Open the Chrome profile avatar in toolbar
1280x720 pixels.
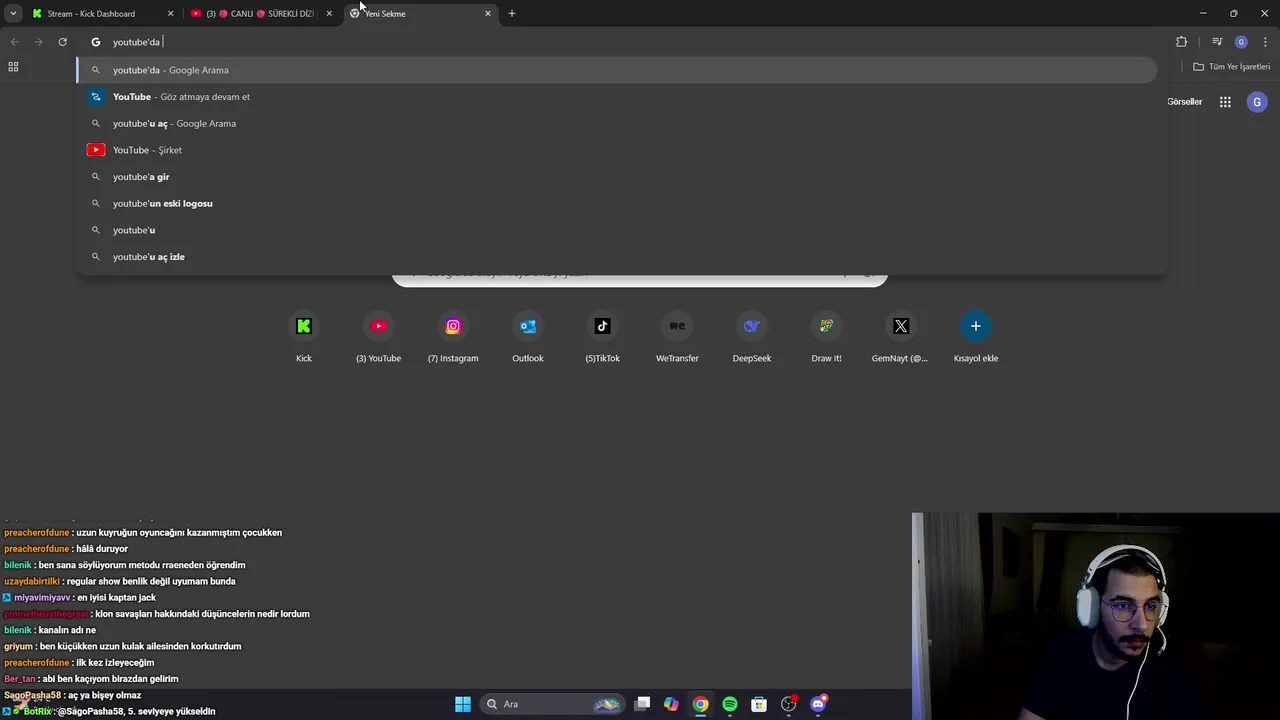pyautogui.click(x=1241, y=42)
